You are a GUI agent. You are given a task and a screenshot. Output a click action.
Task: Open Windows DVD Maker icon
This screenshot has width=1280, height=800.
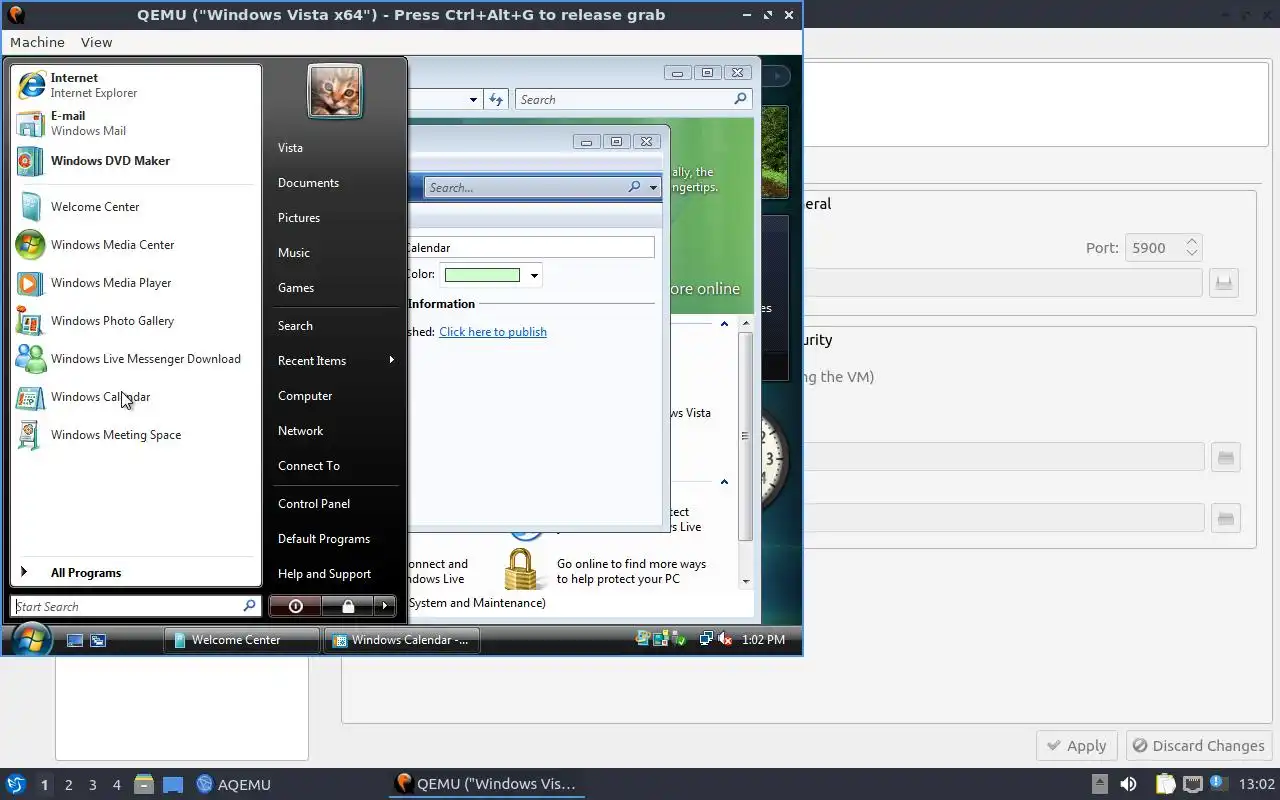pos(31,161)
